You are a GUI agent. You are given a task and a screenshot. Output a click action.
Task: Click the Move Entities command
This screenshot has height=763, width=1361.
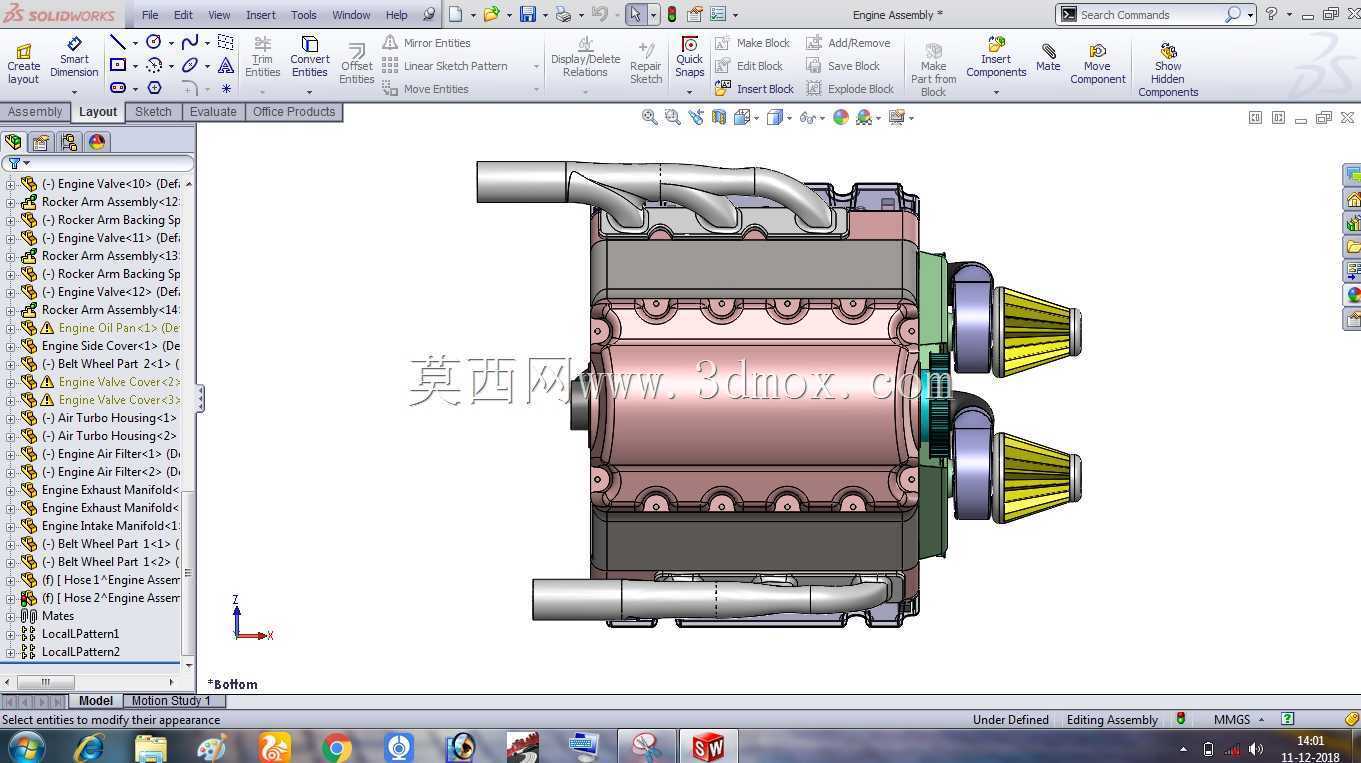pyautogui.click(x=425, y=89)
